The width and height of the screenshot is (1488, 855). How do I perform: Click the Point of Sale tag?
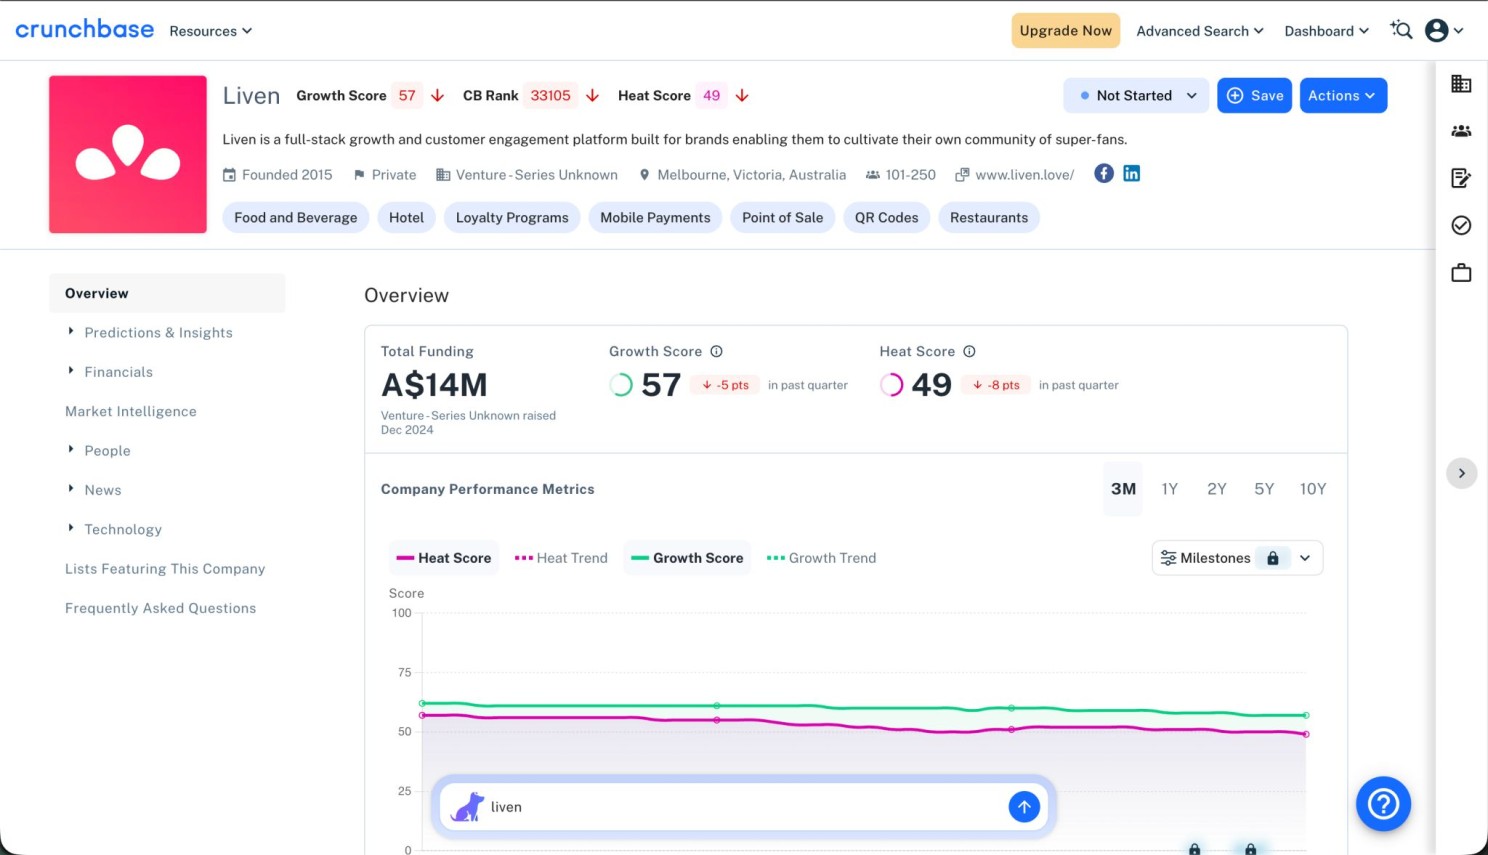click(783, 218)
